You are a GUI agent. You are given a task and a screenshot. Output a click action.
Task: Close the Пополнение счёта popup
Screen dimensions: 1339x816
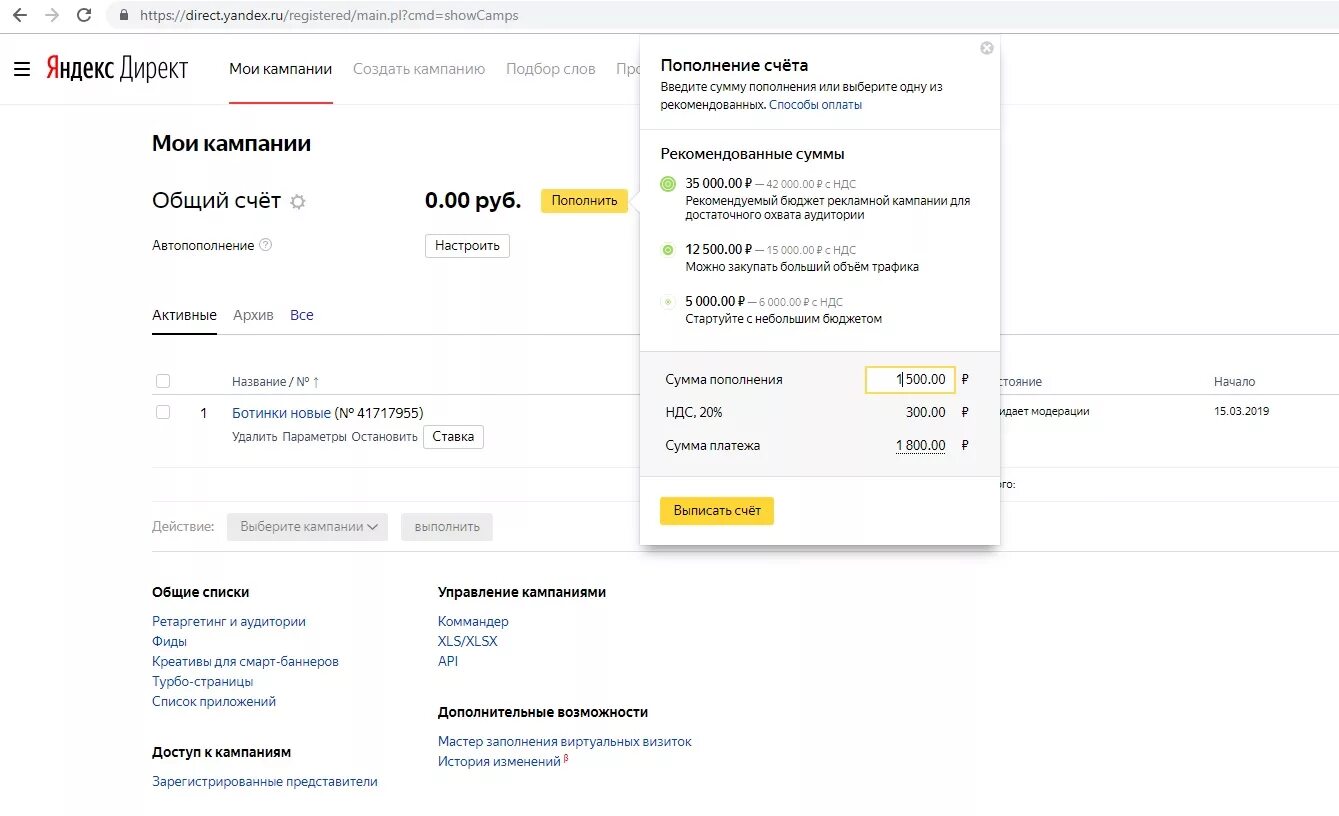(x=987, y=48)
